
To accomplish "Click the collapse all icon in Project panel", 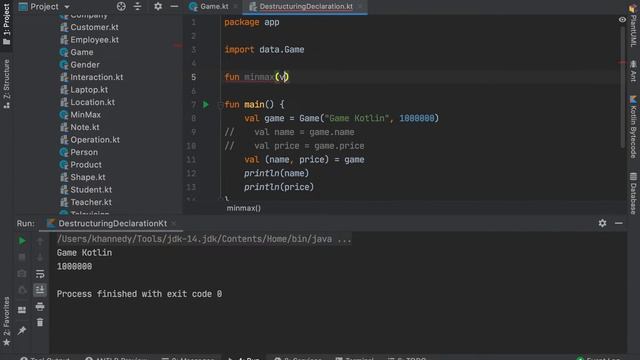I will click(x=138, y=7).
